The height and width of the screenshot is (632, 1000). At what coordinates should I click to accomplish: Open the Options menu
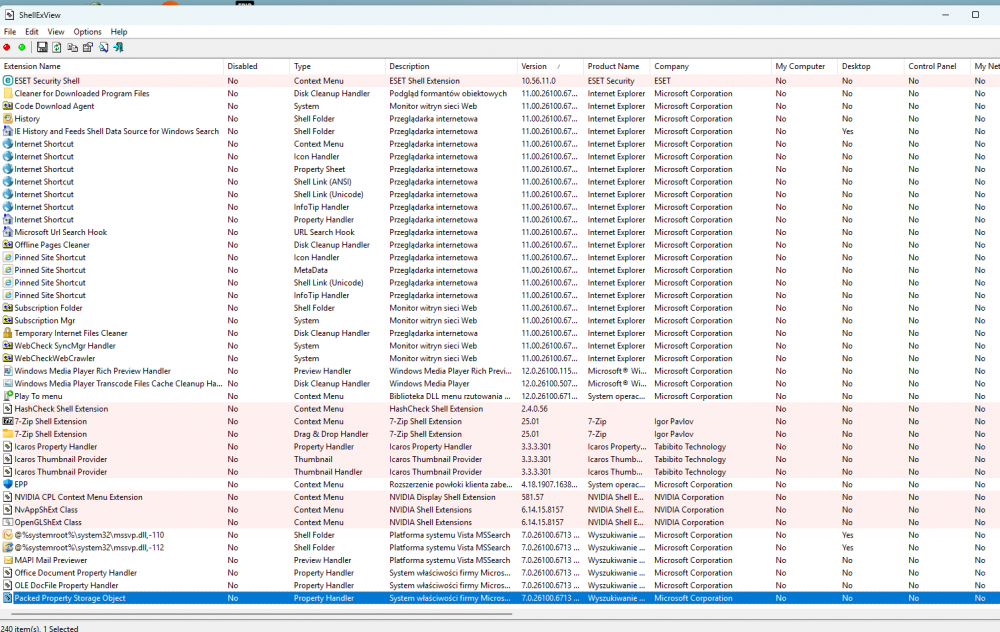click(87, 32)
